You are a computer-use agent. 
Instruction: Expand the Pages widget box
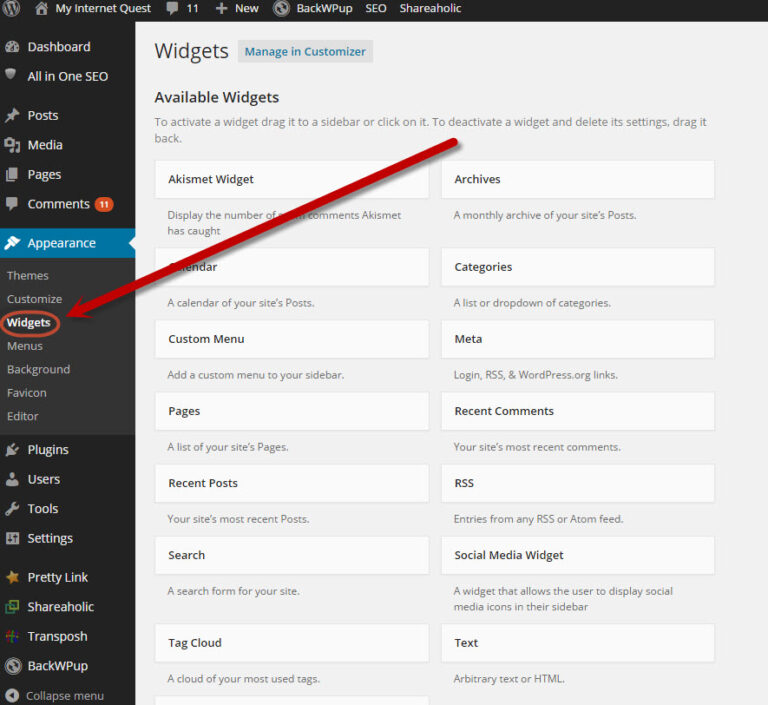click(292, 411)
